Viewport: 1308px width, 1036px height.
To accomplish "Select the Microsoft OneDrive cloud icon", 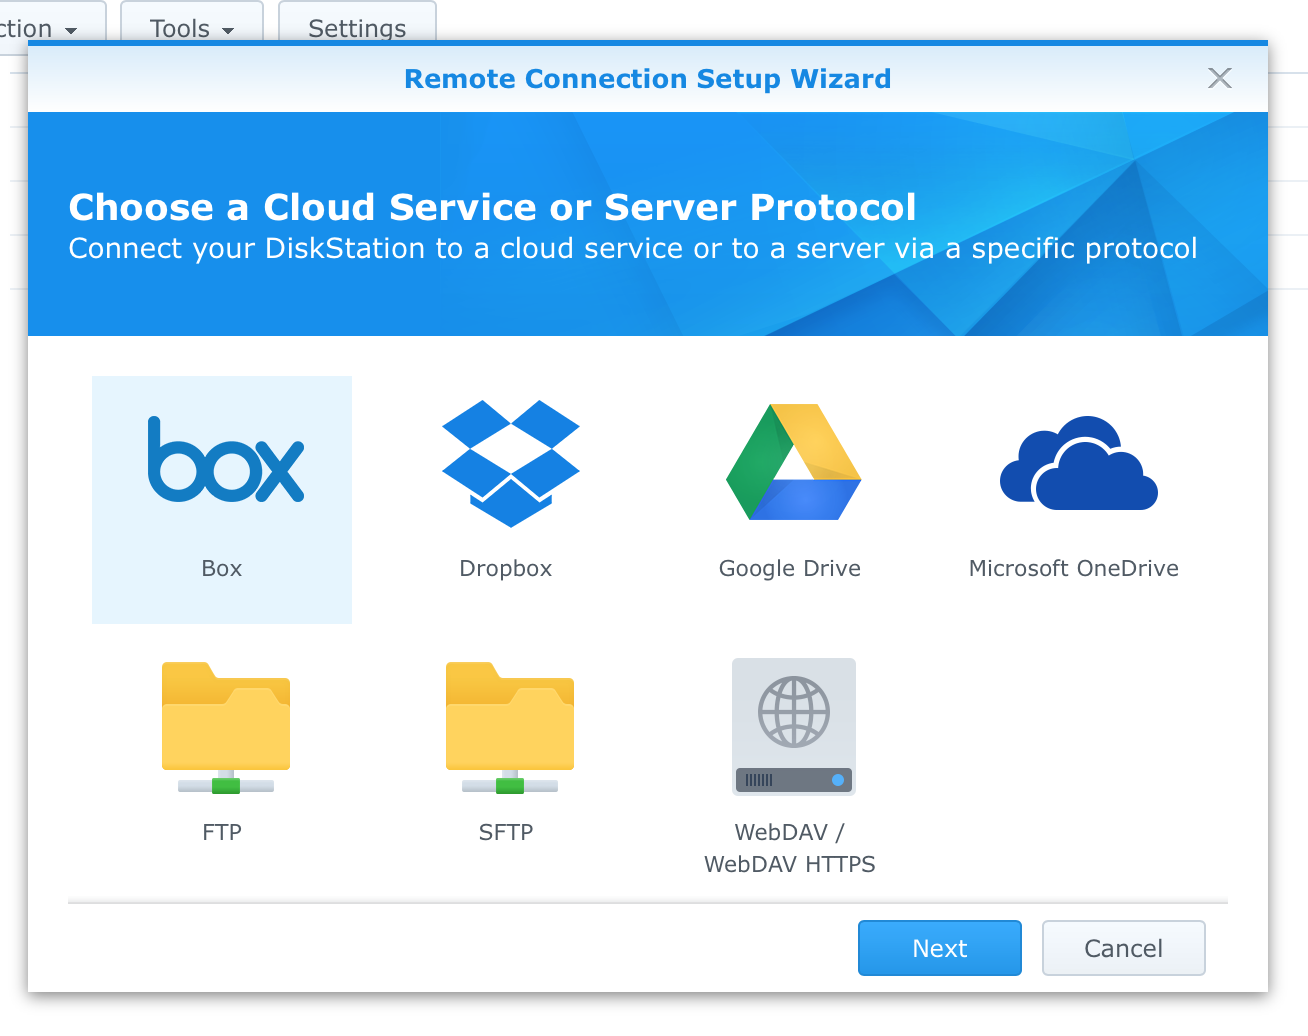I will [x=1078, y=464].
